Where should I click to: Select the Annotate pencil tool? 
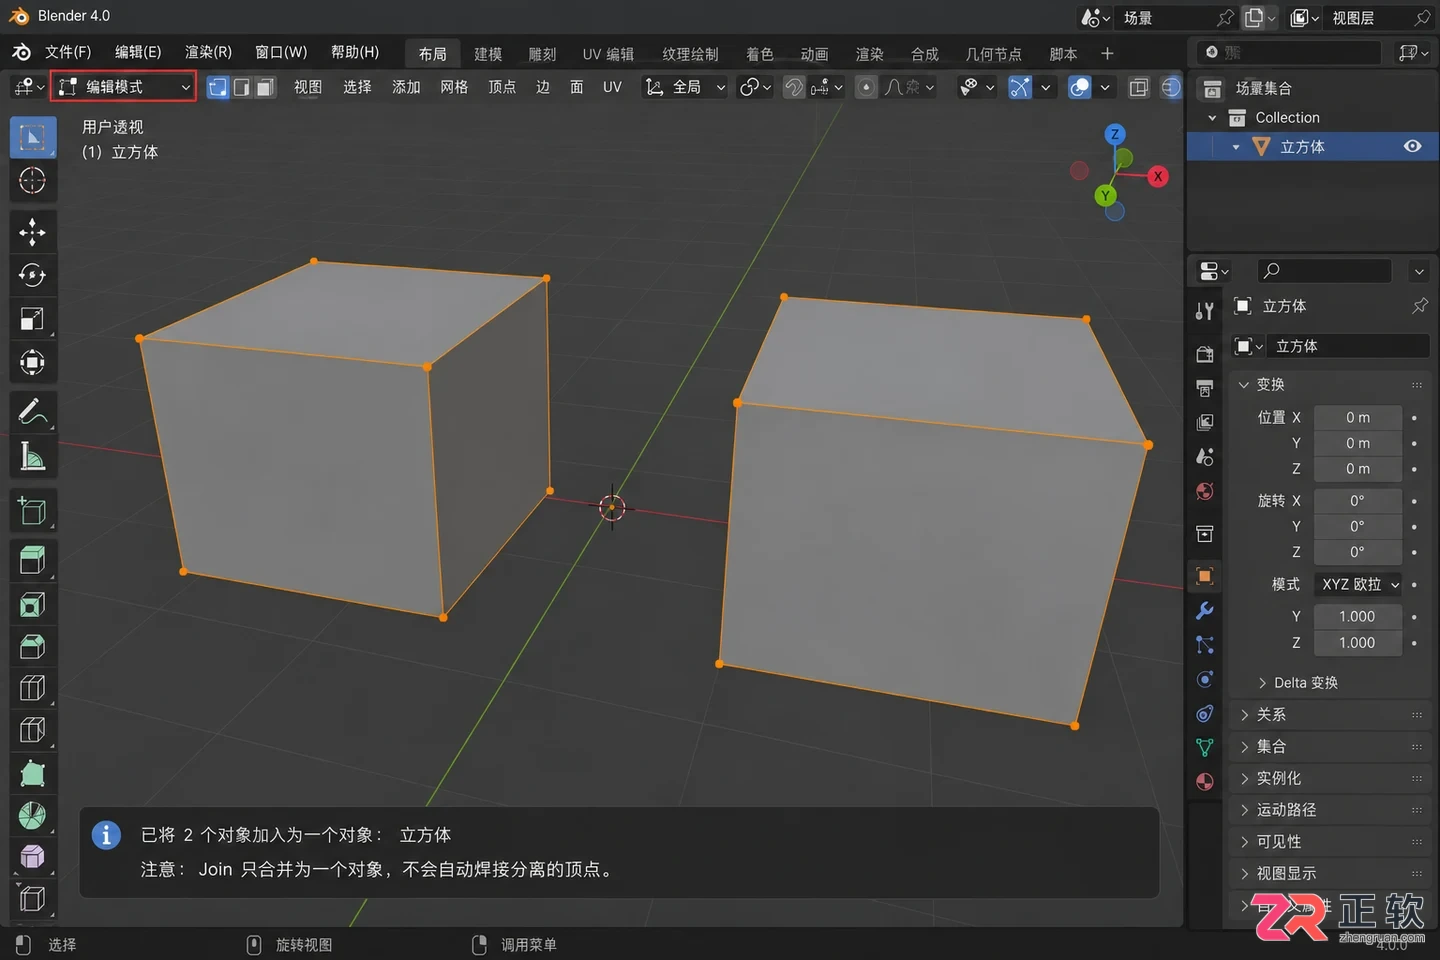[x=33, y=412]
